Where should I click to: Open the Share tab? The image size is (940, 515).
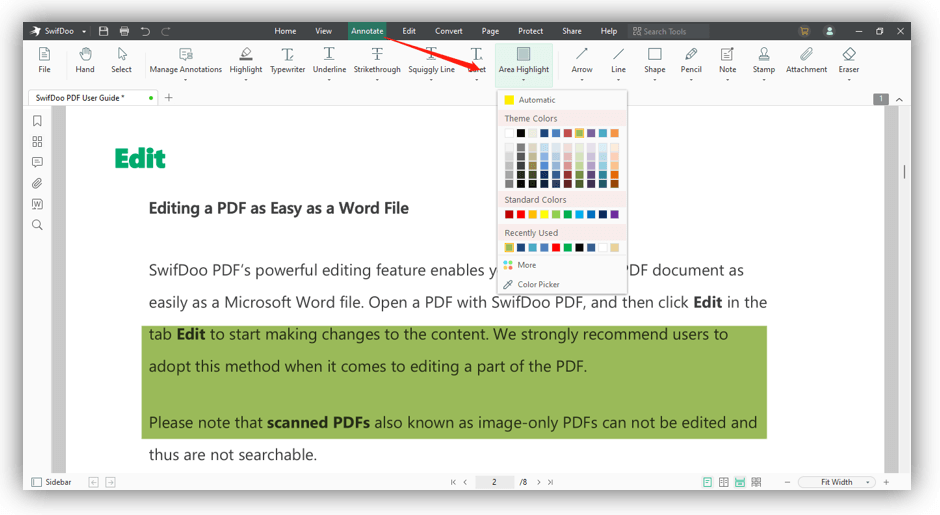(x=571, y=31)
